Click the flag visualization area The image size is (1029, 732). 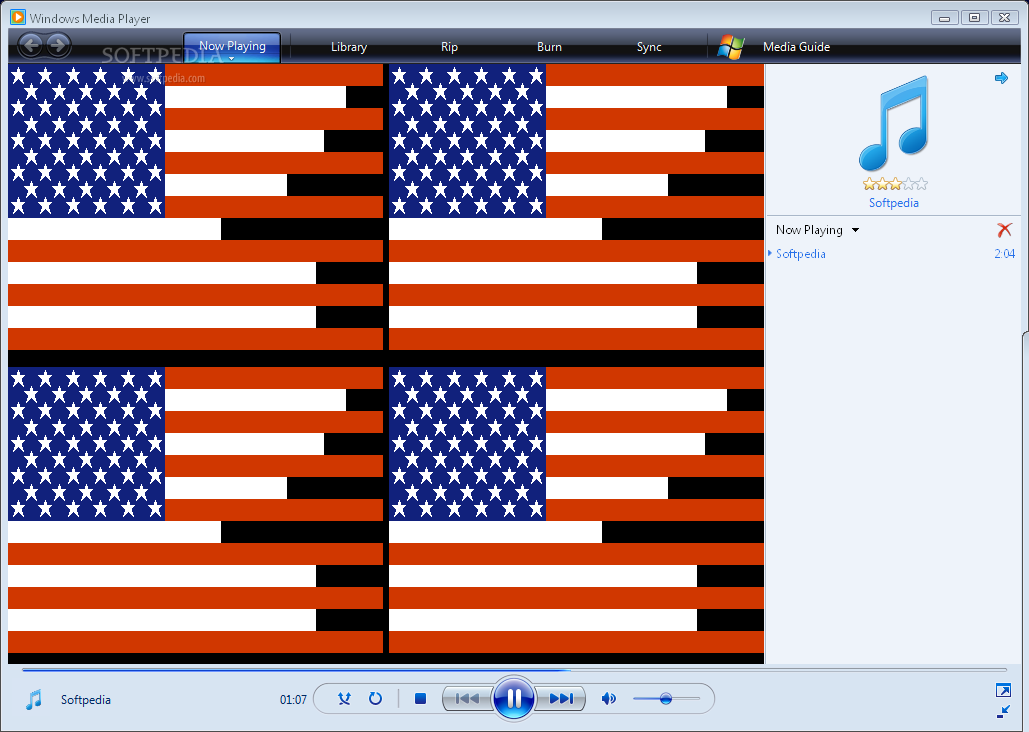[x=386, y=364]
